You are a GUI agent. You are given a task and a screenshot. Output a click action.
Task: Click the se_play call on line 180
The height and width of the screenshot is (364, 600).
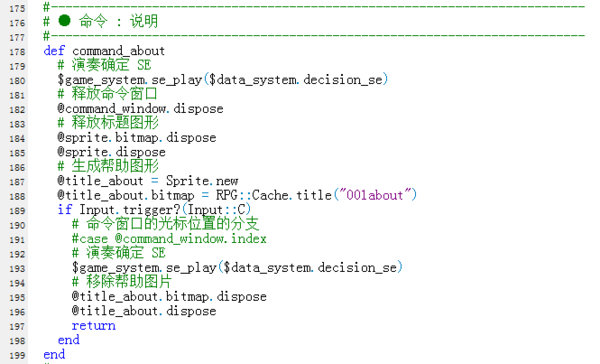pyautogui.click(x=223, y=80)
